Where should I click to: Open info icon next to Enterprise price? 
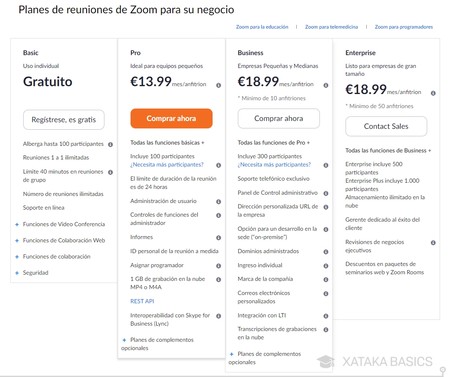coord(433,93)
